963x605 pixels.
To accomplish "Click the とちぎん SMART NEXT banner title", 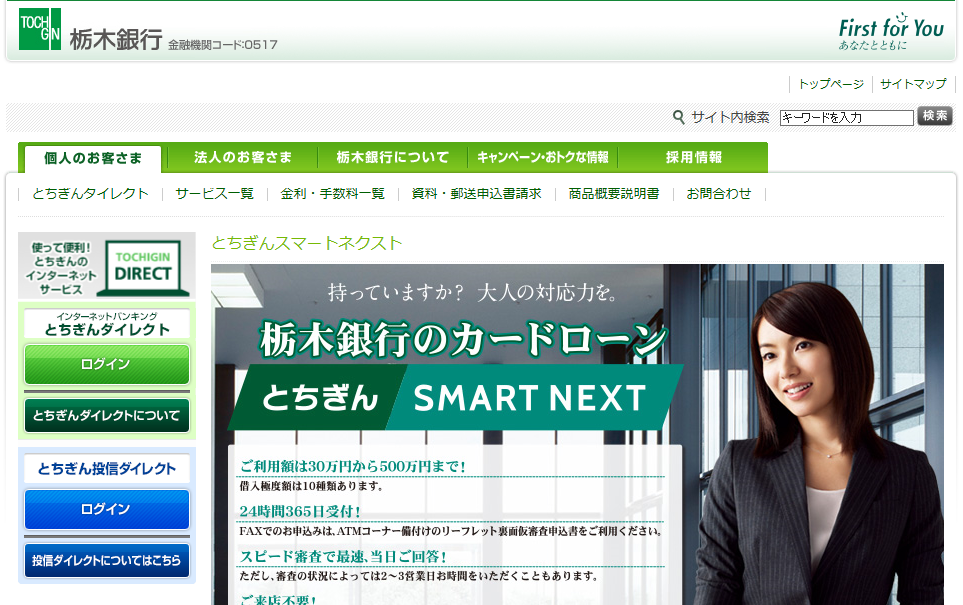I will click(455, 397).
